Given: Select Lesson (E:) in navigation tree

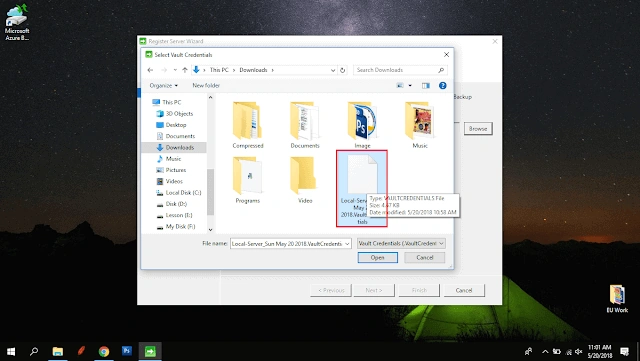Looking at the screenshot, I should tap(174, 215).
